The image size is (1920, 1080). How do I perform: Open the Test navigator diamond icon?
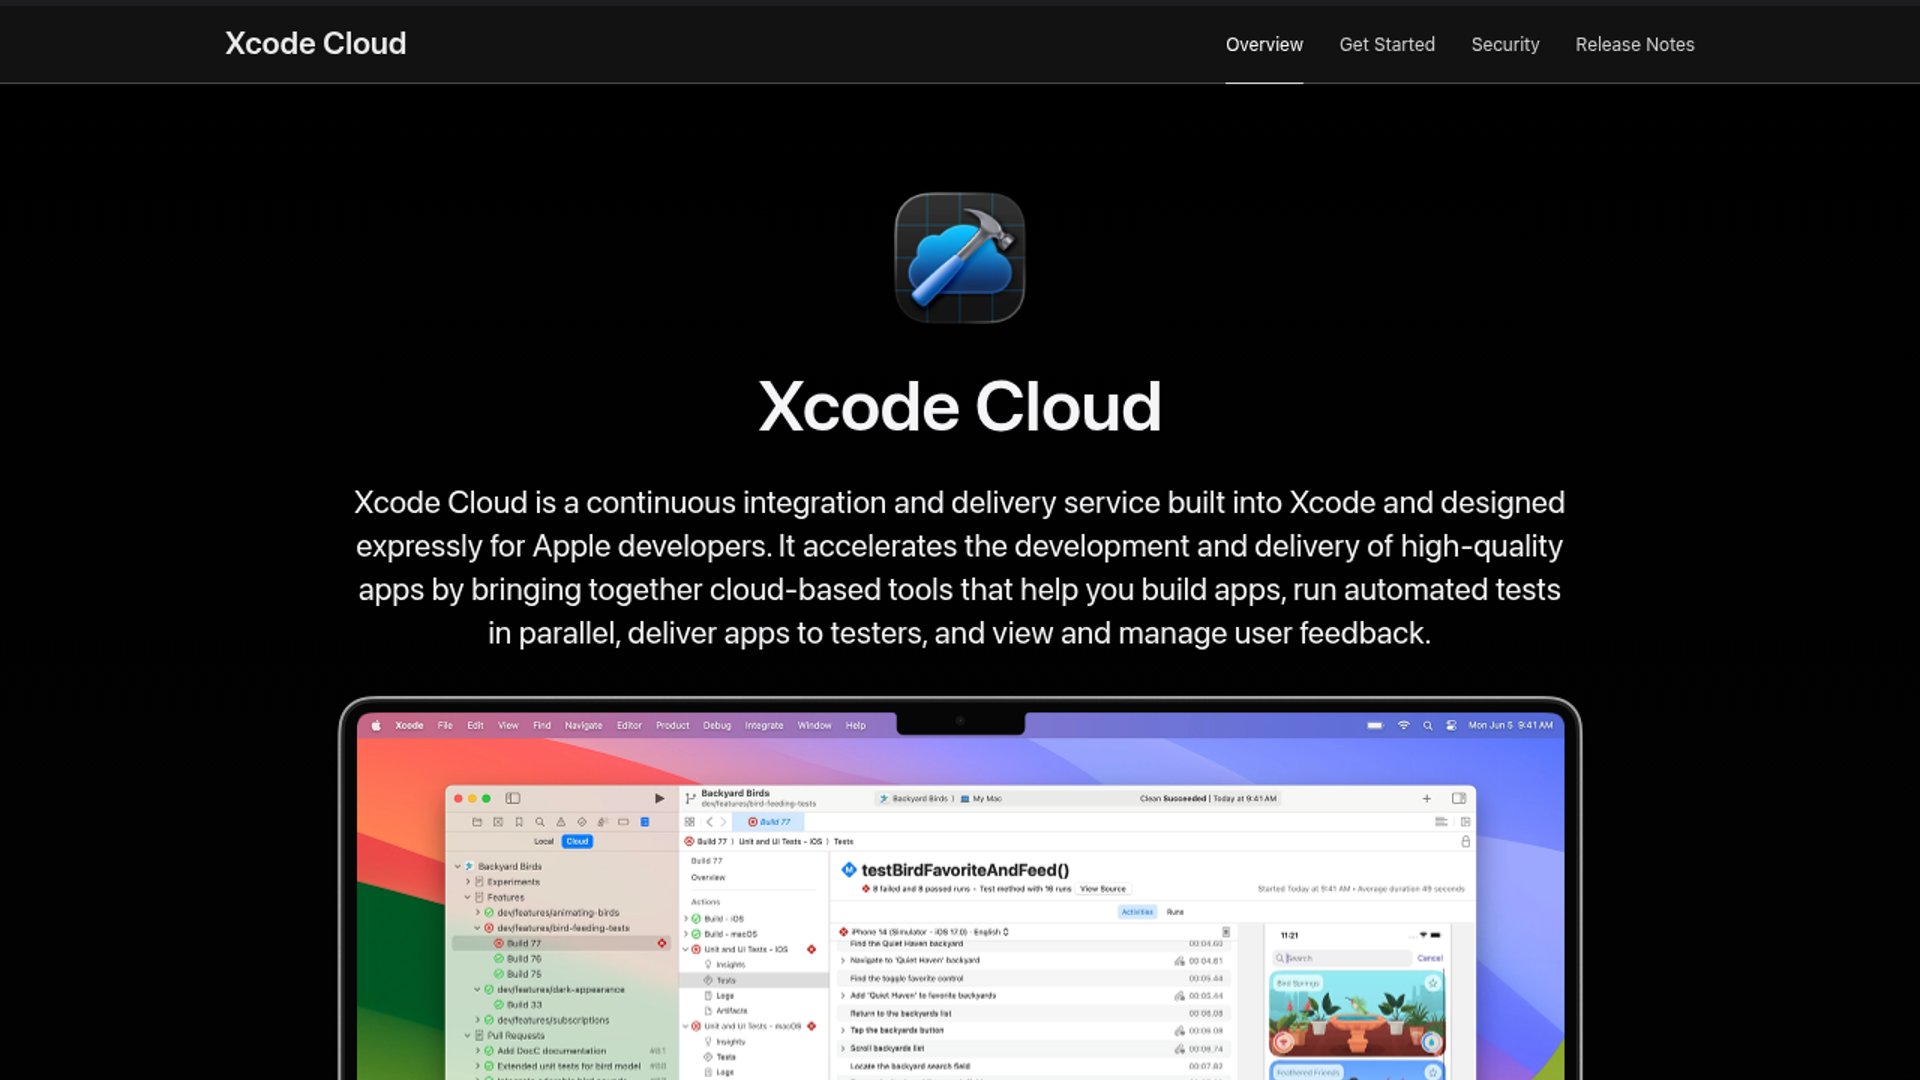[x=582, y=822]
